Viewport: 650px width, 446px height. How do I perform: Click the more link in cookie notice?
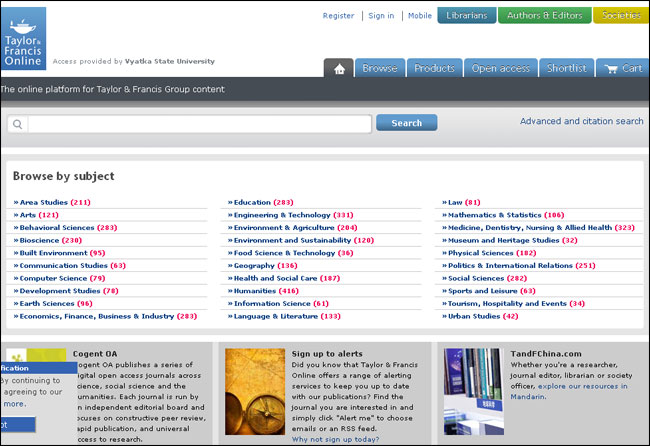(x=14, y=404)
